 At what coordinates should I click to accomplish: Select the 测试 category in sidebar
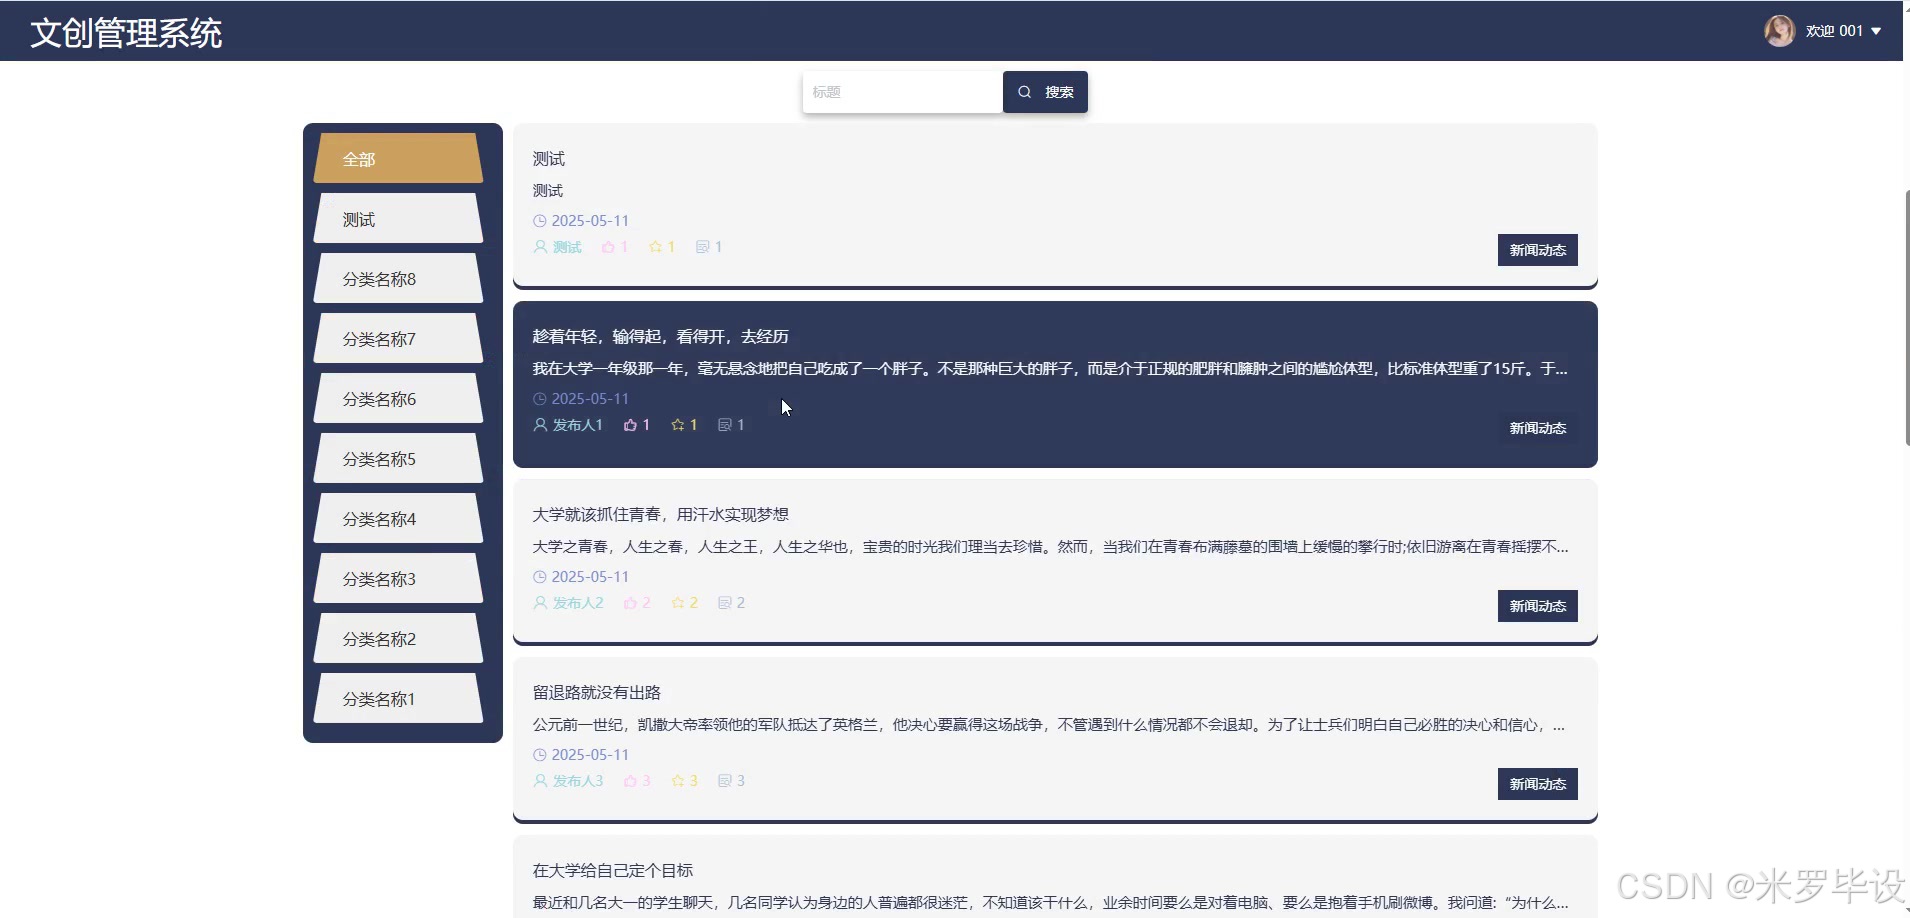pyautogui.click(x=398, y=218)
